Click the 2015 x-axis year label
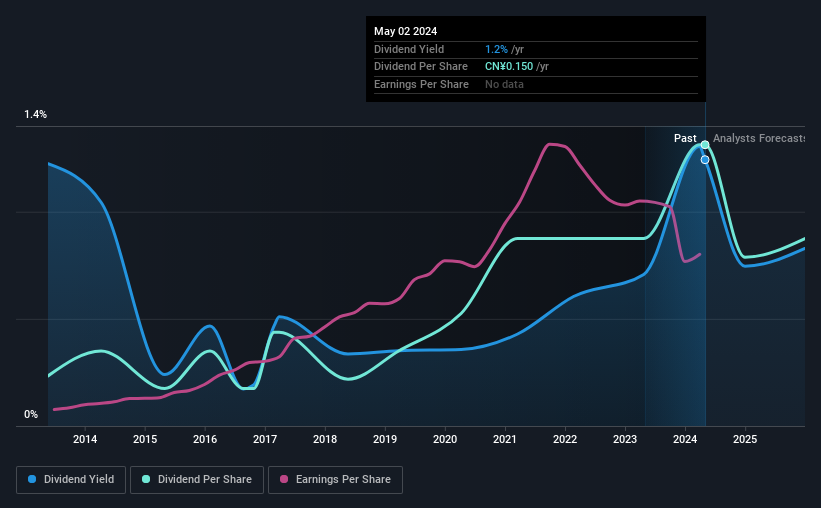This screenshot has height=508, width=821. tap(145, 439)
